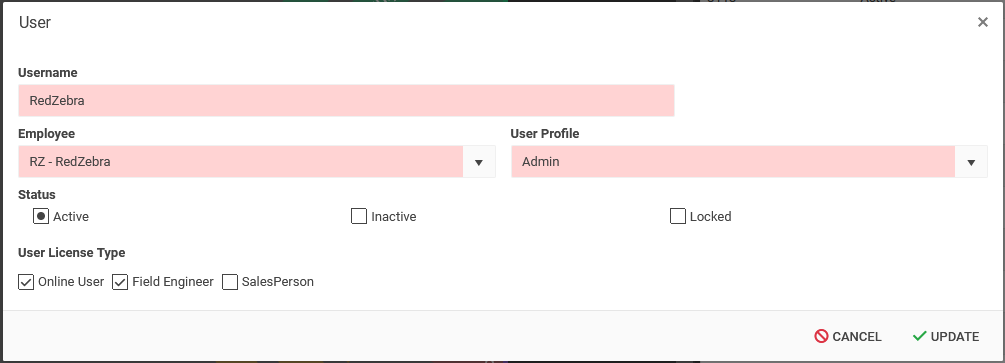Image resolution: width=1005 pixels, height=363 pixels.
Task: Click the Inactive label text
Action: (x=394, y=217)
